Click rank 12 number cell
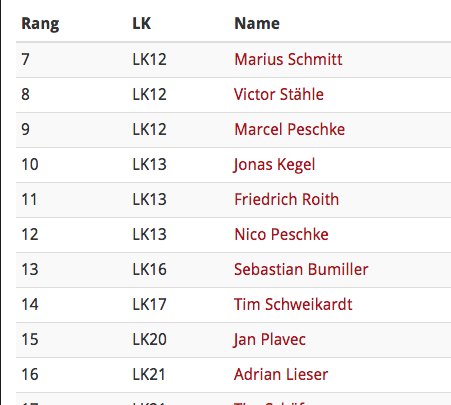 30,235
